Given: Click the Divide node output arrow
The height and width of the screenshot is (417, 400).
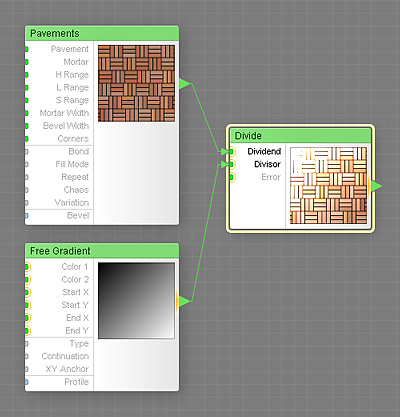Looking at the screenshot, I should pos(376,186).
